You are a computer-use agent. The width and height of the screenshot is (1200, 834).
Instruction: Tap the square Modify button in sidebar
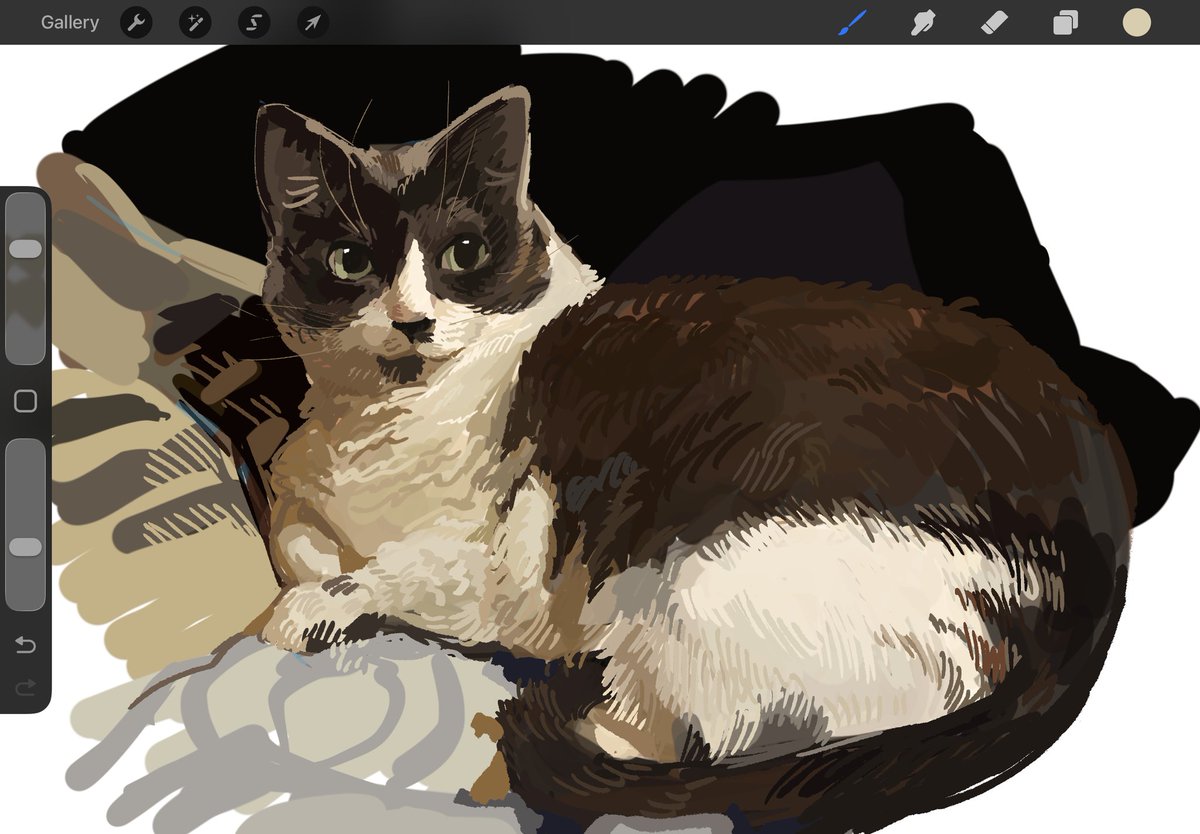[x=25, y=401]
